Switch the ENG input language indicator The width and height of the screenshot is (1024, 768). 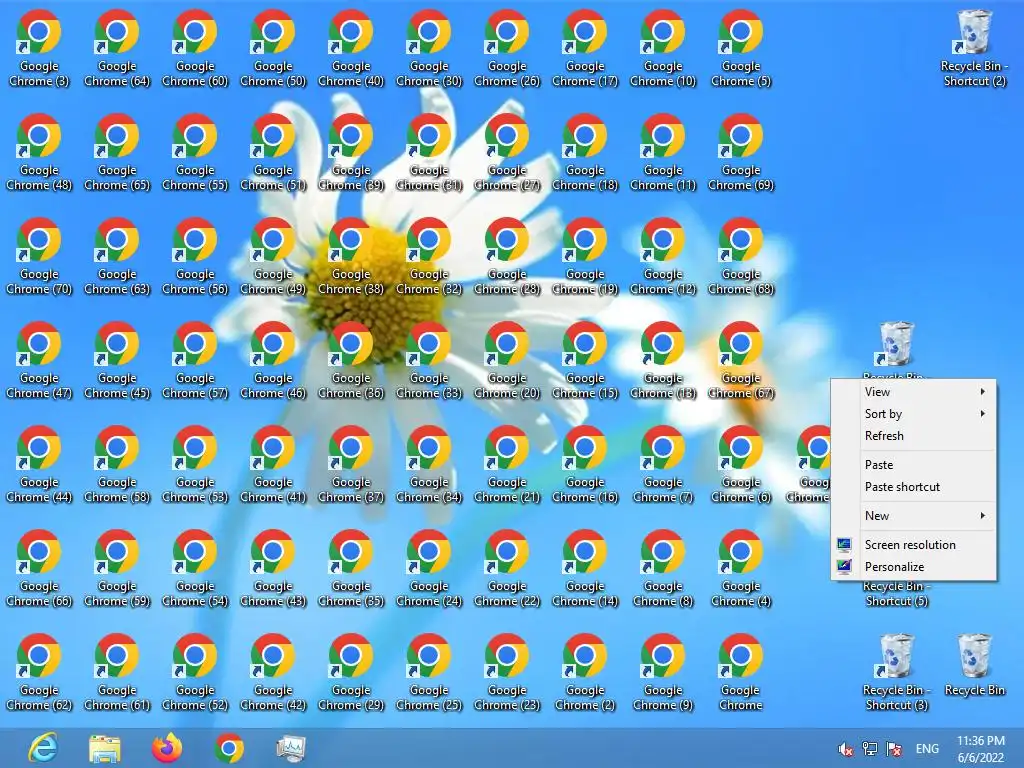click(927, 748)
